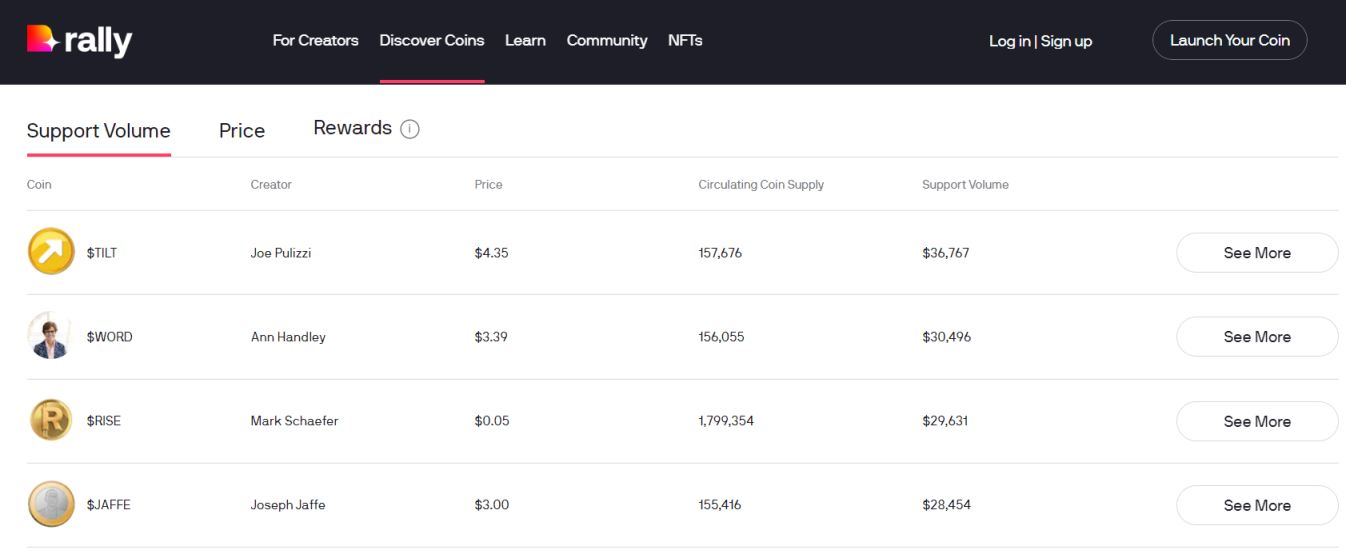The image size is (1346, 558).
Task: Click the Rally logo
Action: (79, 41)
